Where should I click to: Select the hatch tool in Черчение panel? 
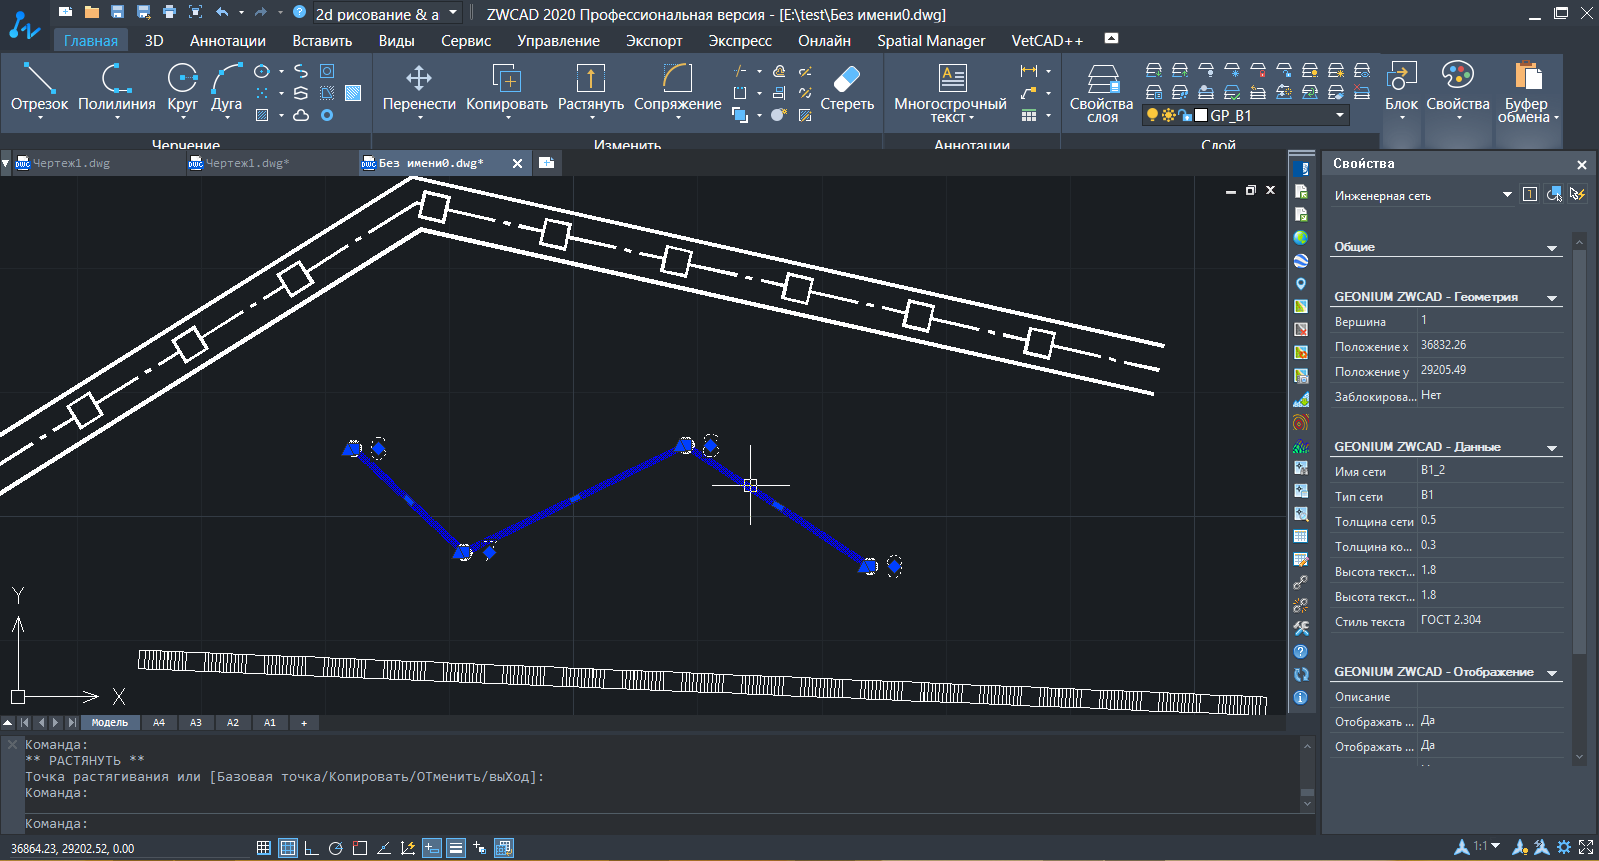(262, 115)
